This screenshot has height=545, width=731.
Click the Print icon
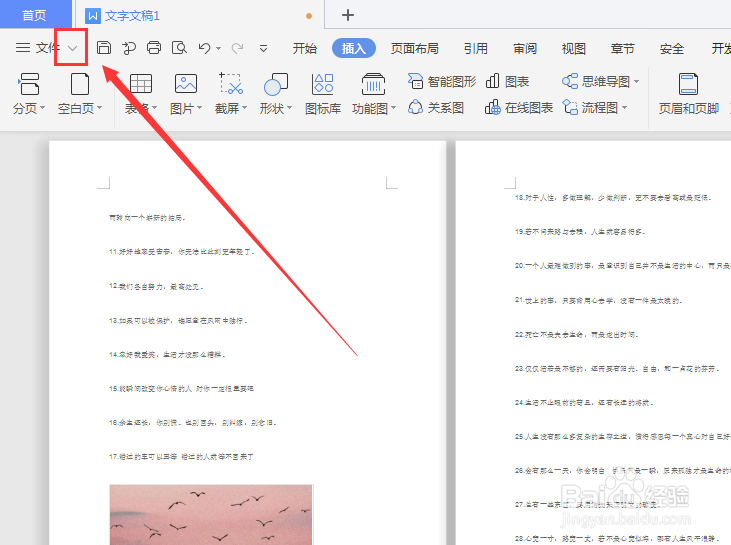pos(154,48)
